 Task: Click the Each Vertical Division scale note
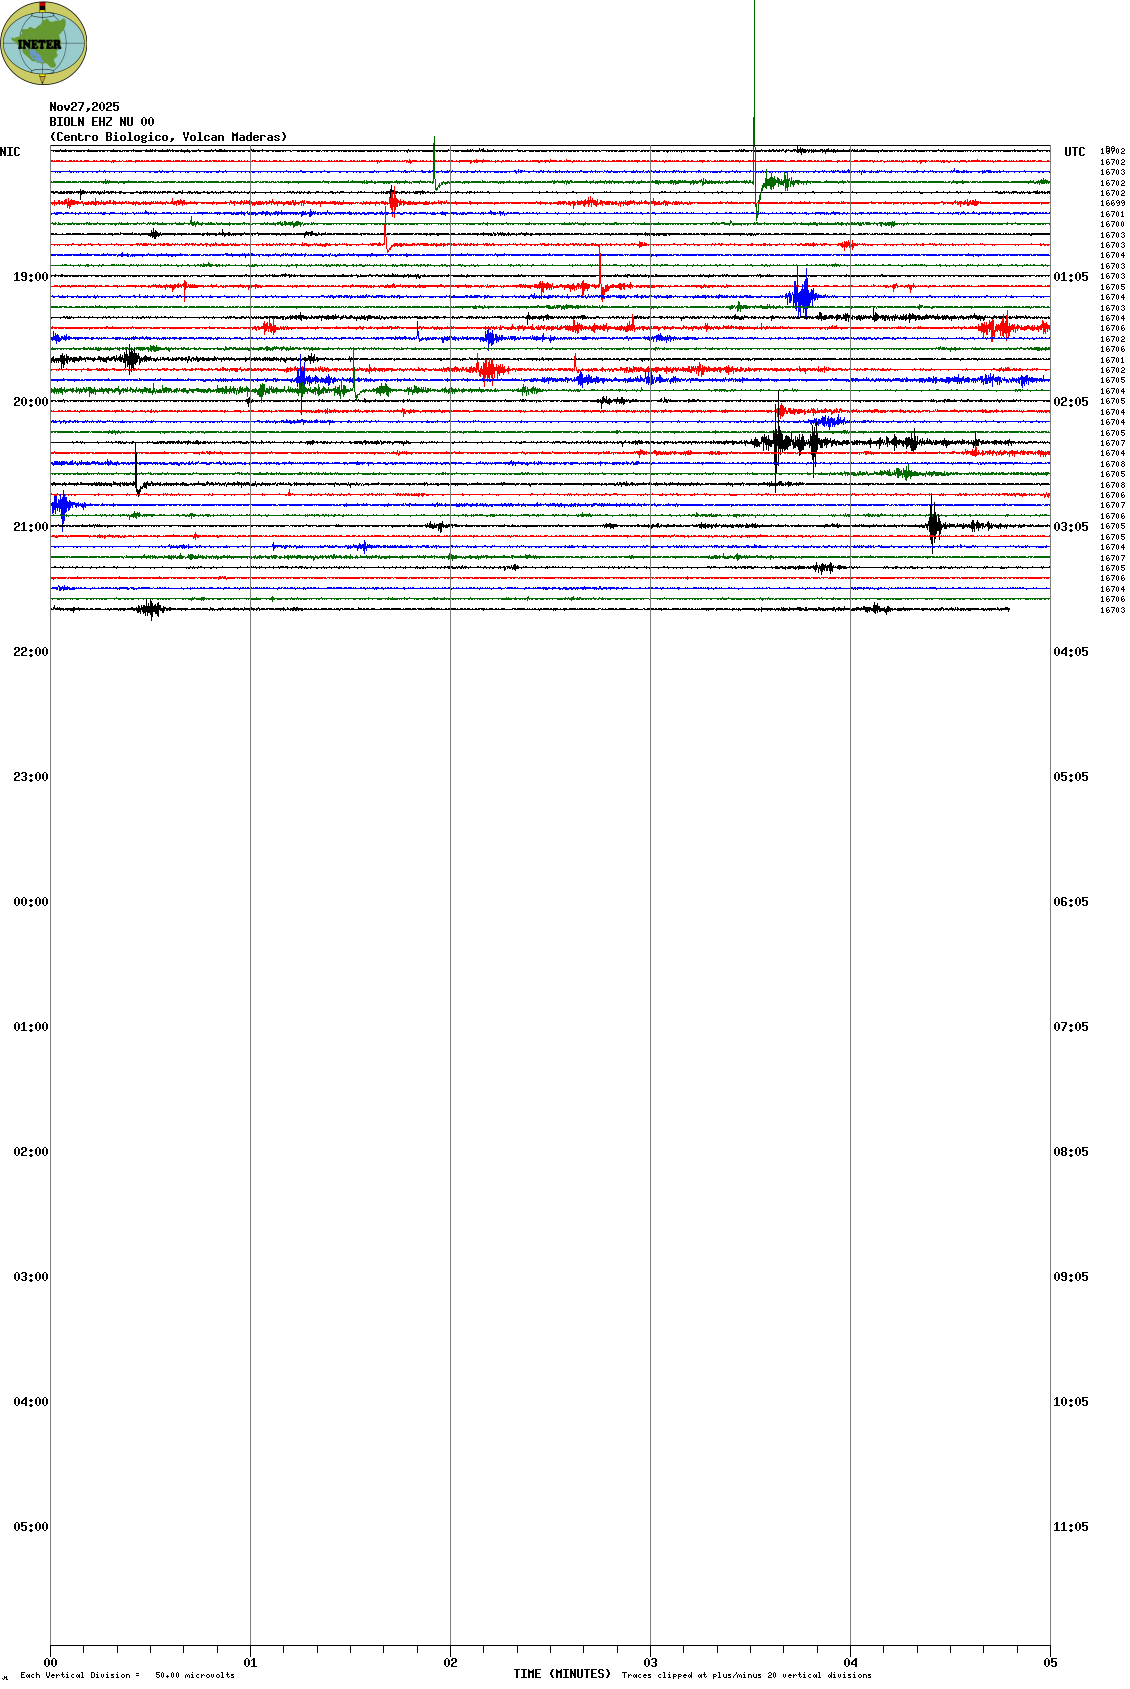[127, 1675]
